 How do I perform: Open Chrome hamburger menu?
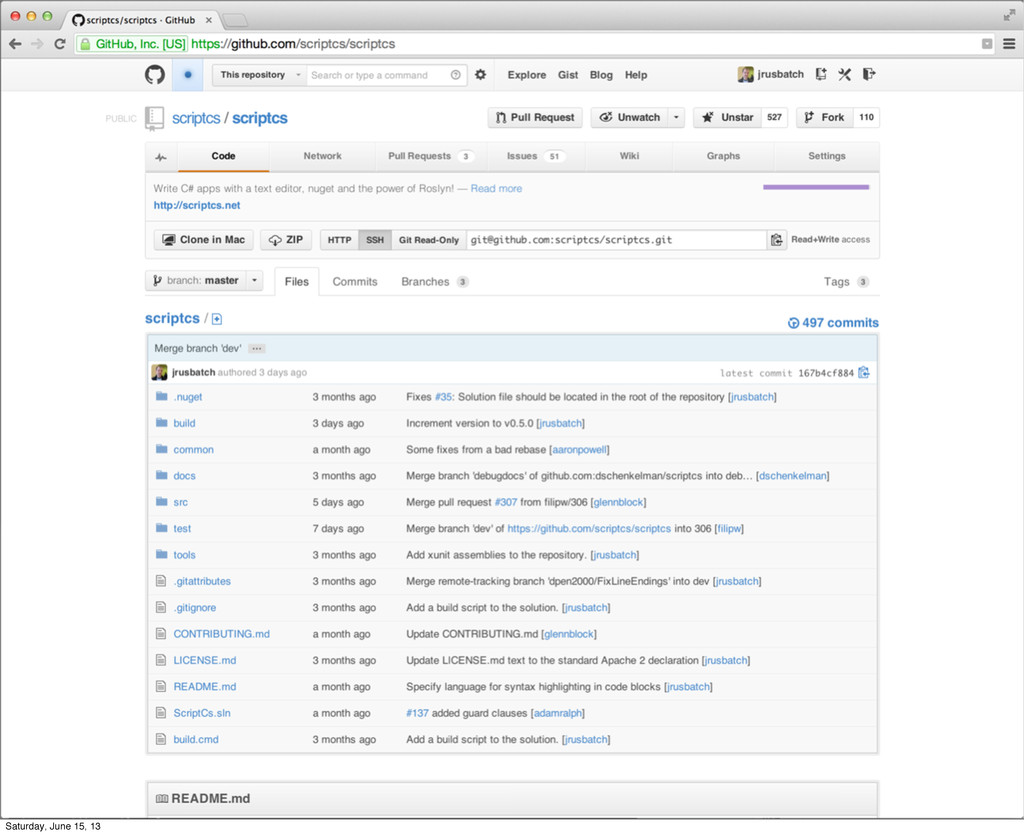pos(1009,44)
